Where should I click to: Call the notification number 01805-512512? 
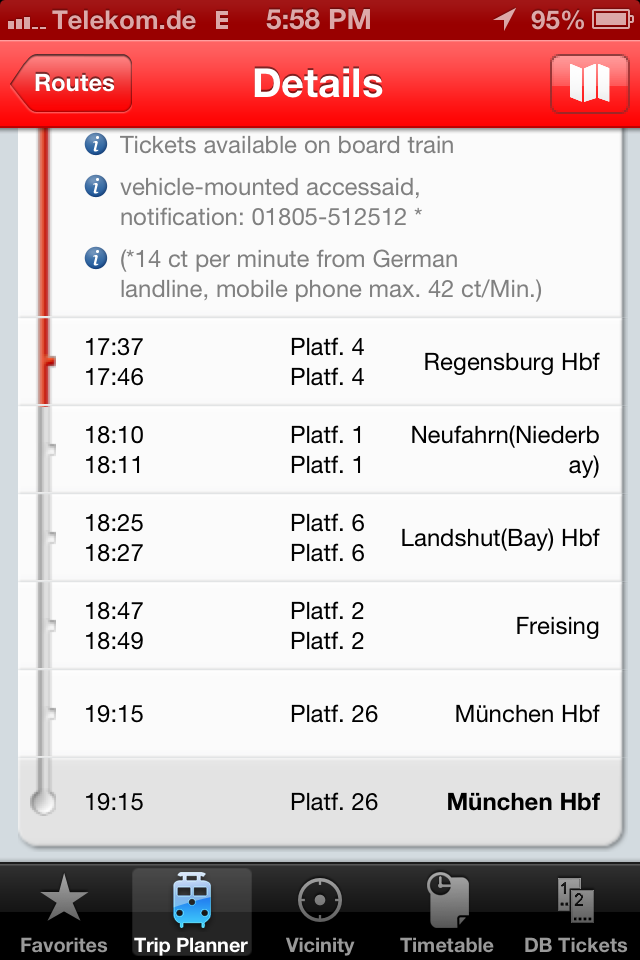pyautogui.click(x=329, y=217)
